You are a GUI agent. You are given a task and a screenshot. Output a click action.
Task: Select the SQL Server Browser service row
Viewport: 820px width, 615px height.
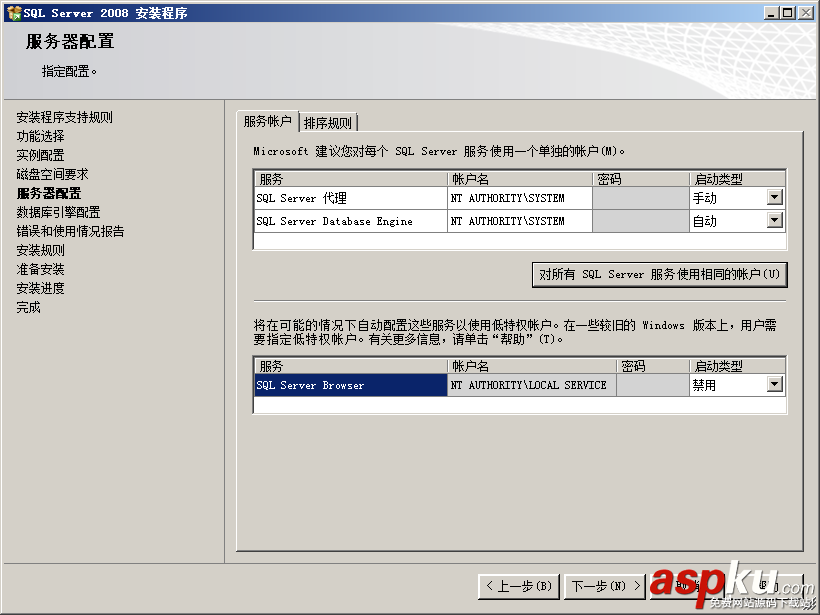[x=350, y=385]
